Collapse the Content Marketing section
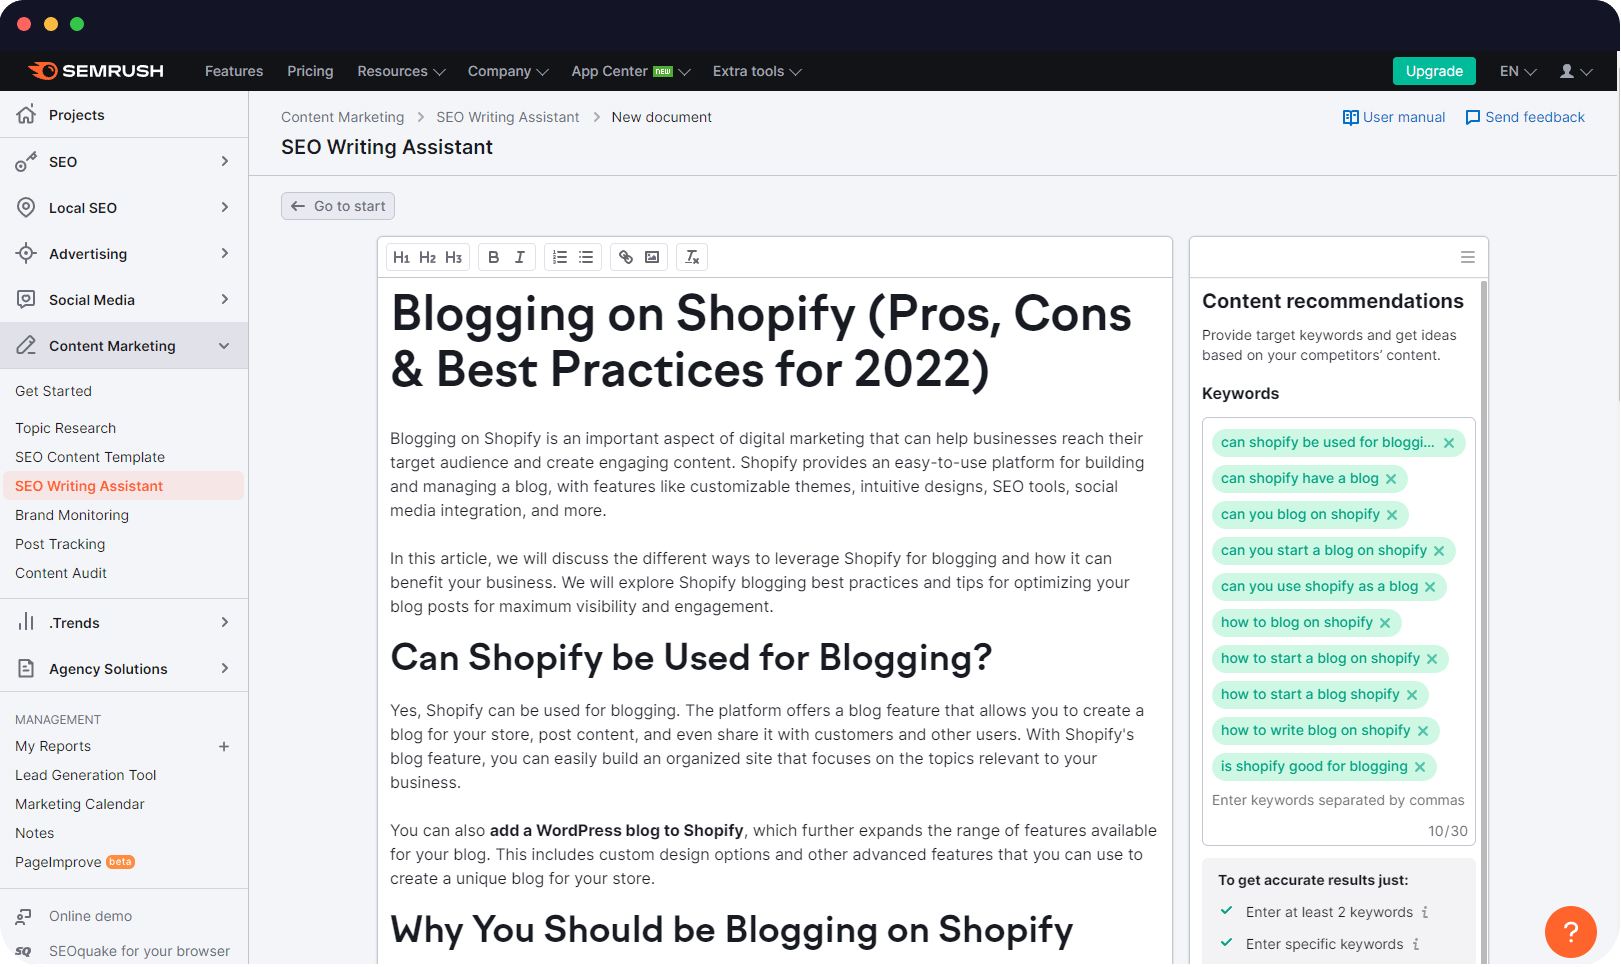This screenshot has height=967, width=1621. point(224,346)
